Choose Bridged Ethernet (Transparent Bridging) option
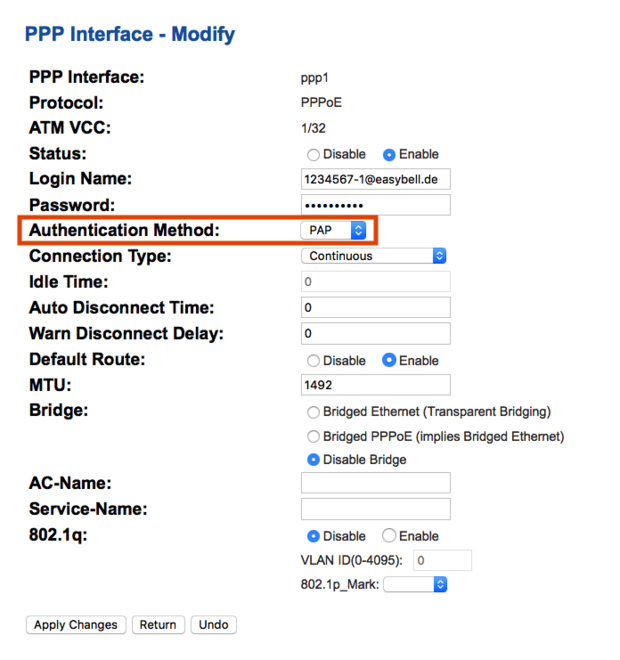Screen dimensions: 620x660 pyautogui.click(x=314, y=412)
